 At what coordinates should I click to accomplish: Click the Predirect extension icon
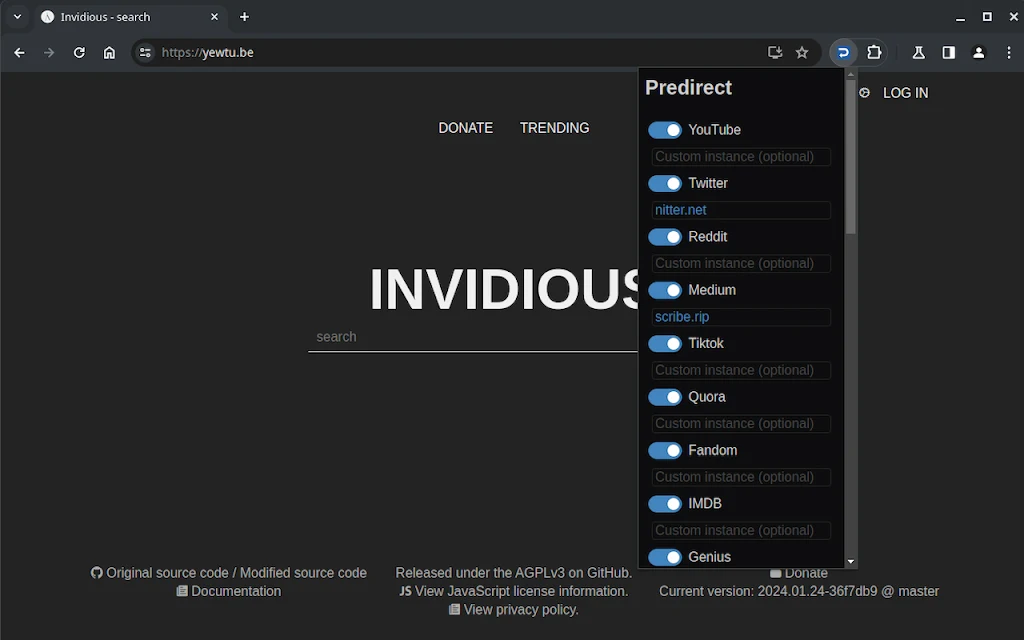pos(843,53)
